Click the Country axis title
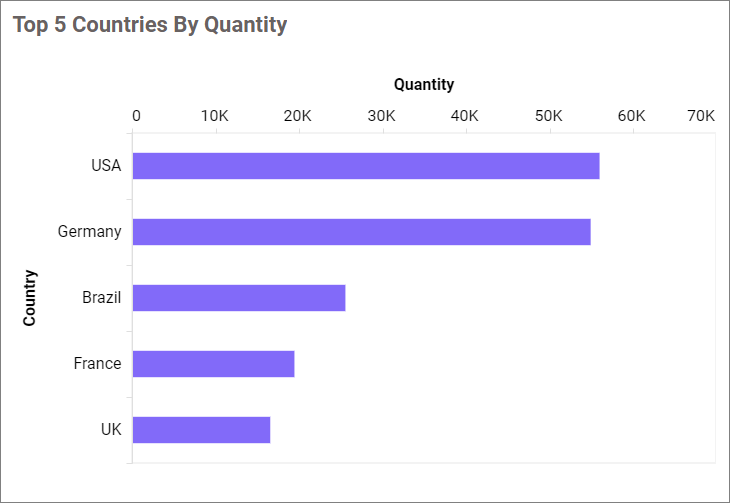Viewport: 730px width, 503px height. (x=30, y=297)
